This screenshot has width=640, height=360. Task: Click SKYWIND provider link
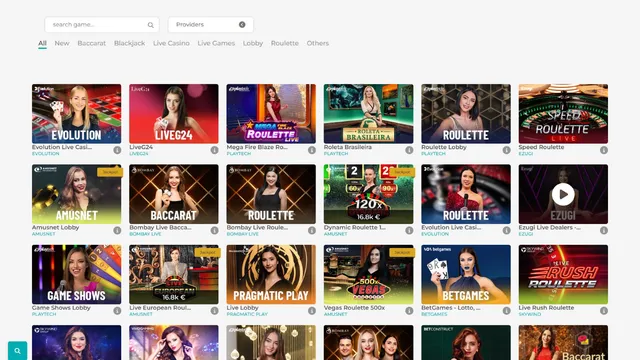pyautogui.click(x=530, y=314)
